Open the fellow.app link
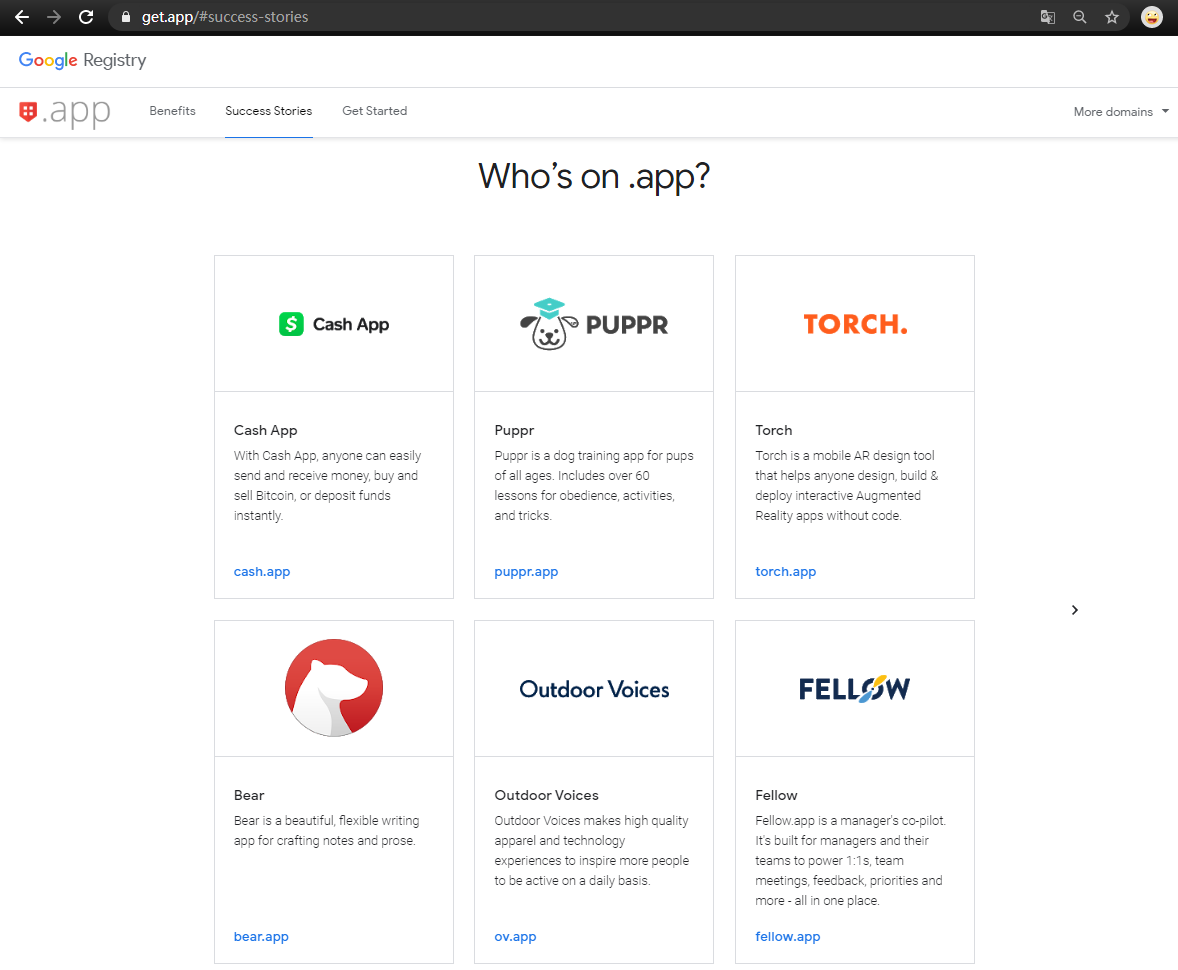Viewport: 1178px width, 970px height. click(x=787, y=937)
